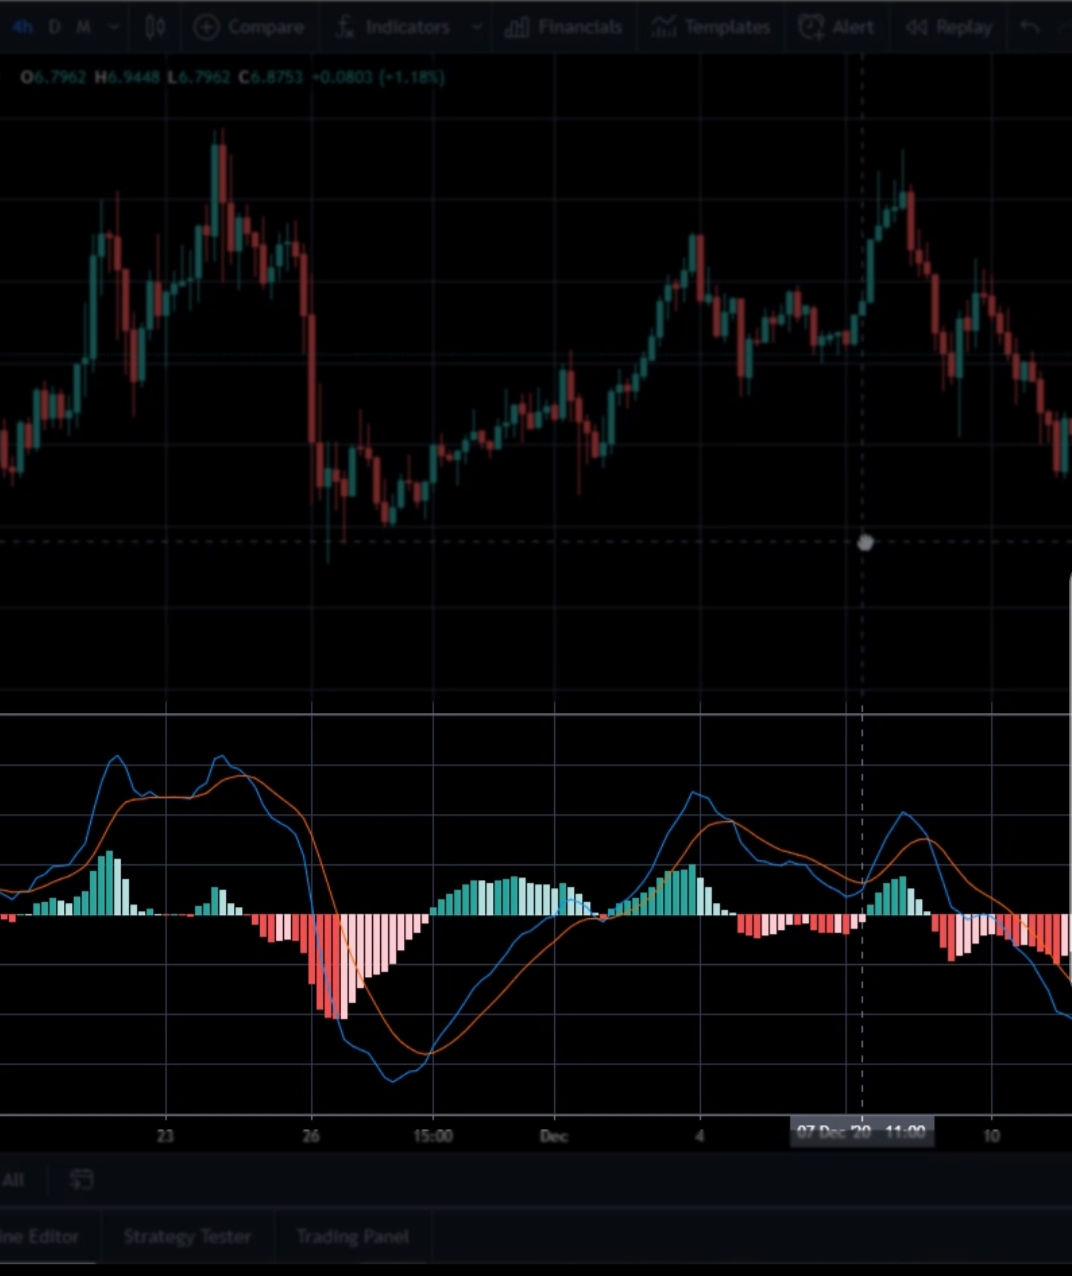The image size is (1072, 1276).
Task: Create an Alert with the clock icon
Action: 811,27
